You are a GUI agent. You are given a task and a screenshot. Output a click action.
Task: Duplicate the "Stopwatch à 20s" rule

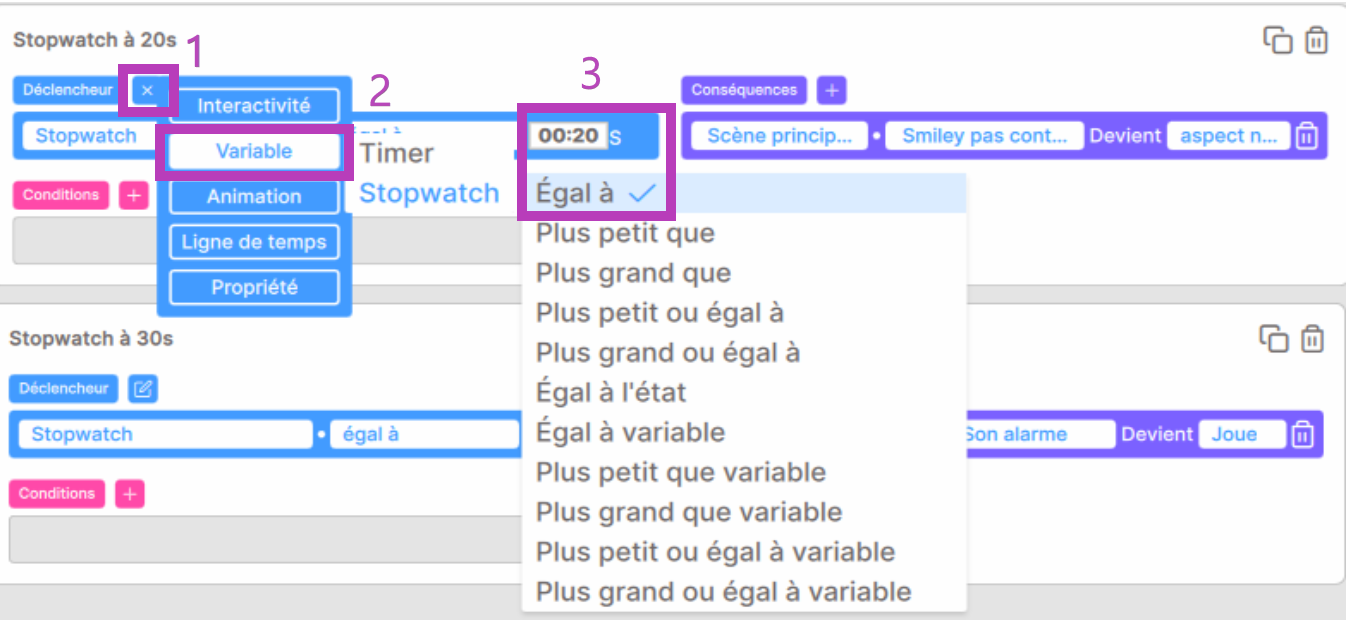[1278, 40]
